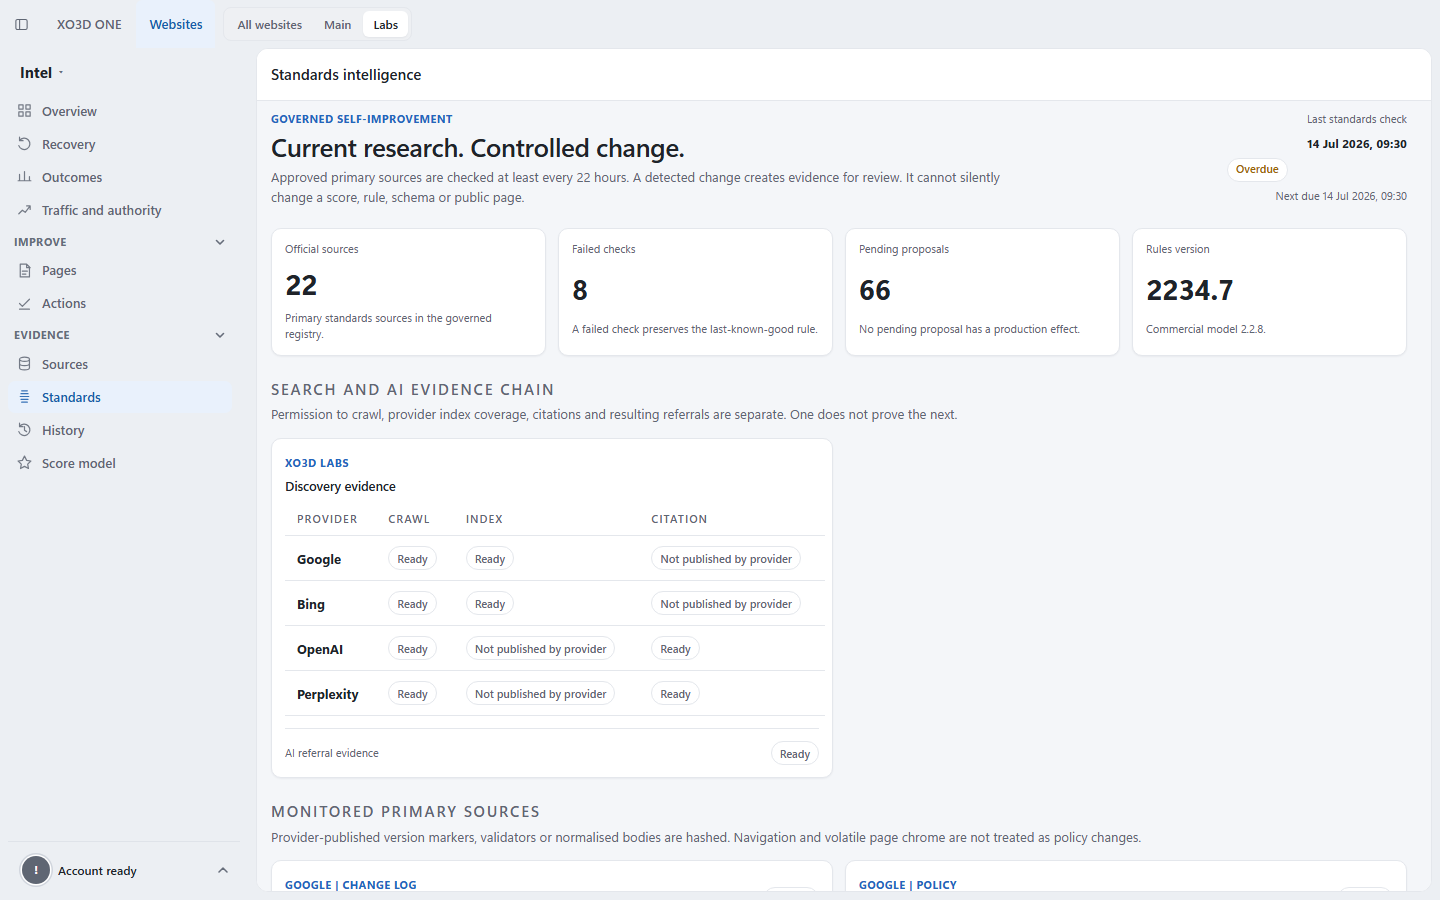The height and width of the screenshot is (900, 1440).
Task: Collapse the IMPROVE section chevron
Action: tap(220, 242)
